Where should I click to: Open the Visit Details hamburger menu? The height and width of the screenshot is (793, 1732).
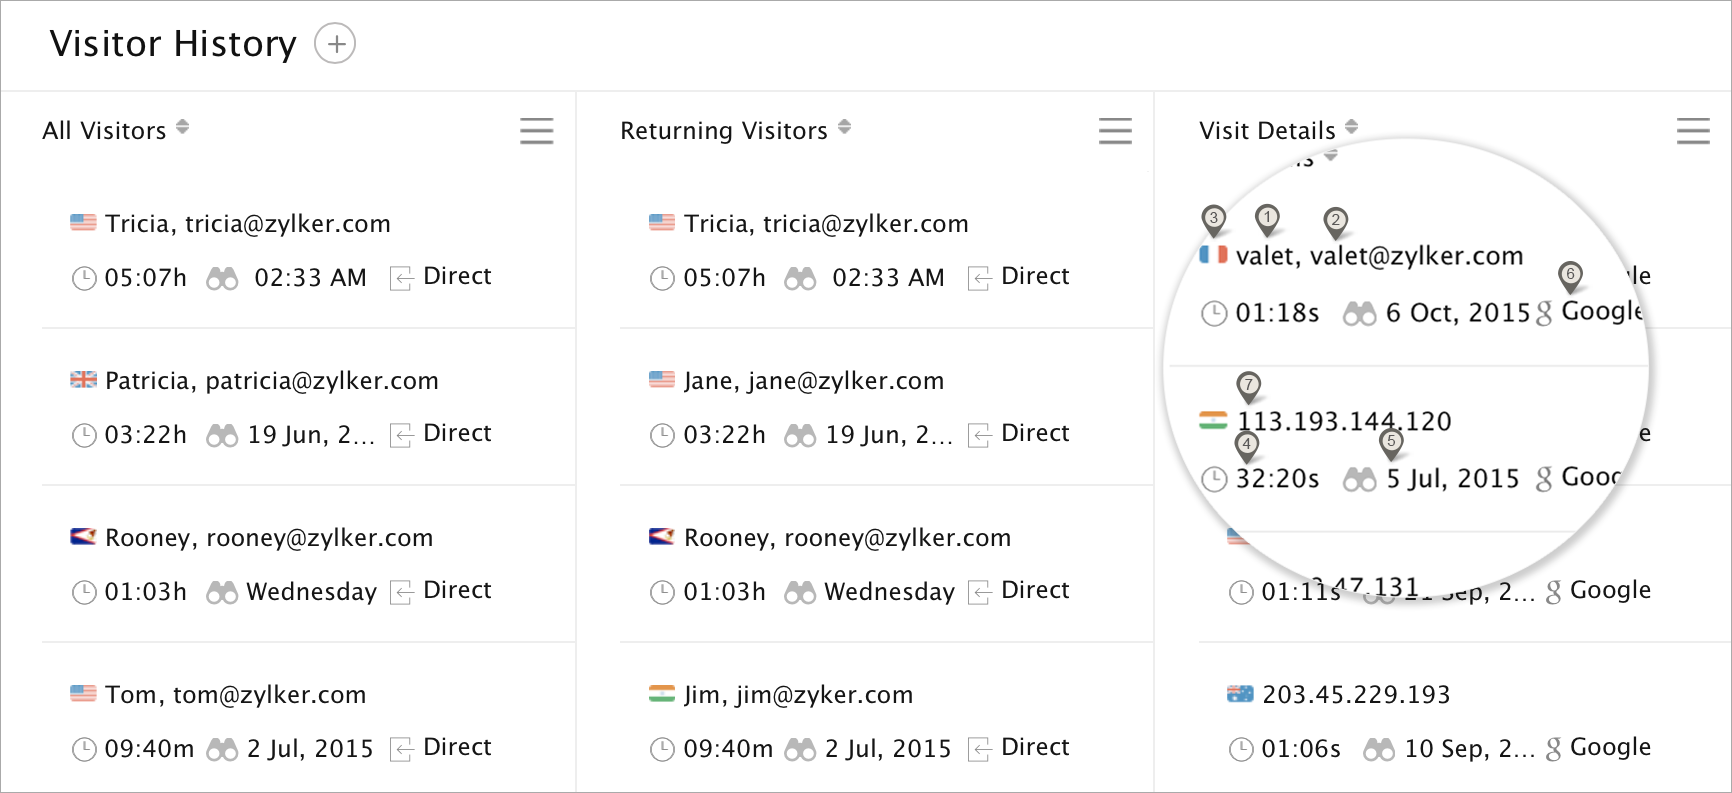[1692, 131]
